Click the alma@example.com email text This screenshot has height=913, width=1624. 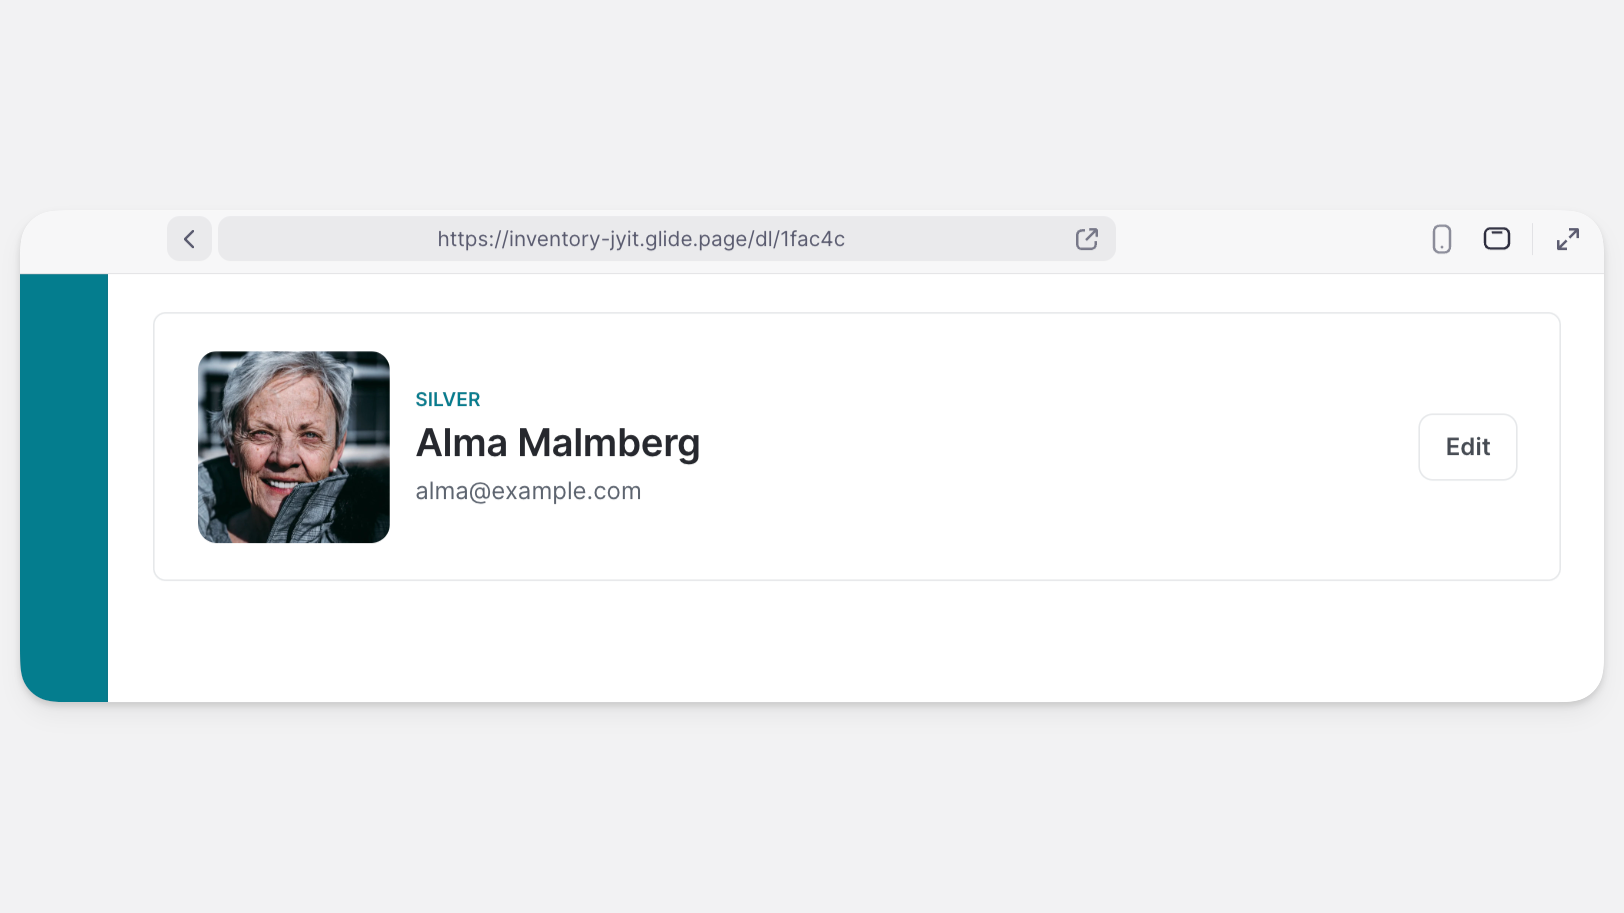(x=528, y=491)
